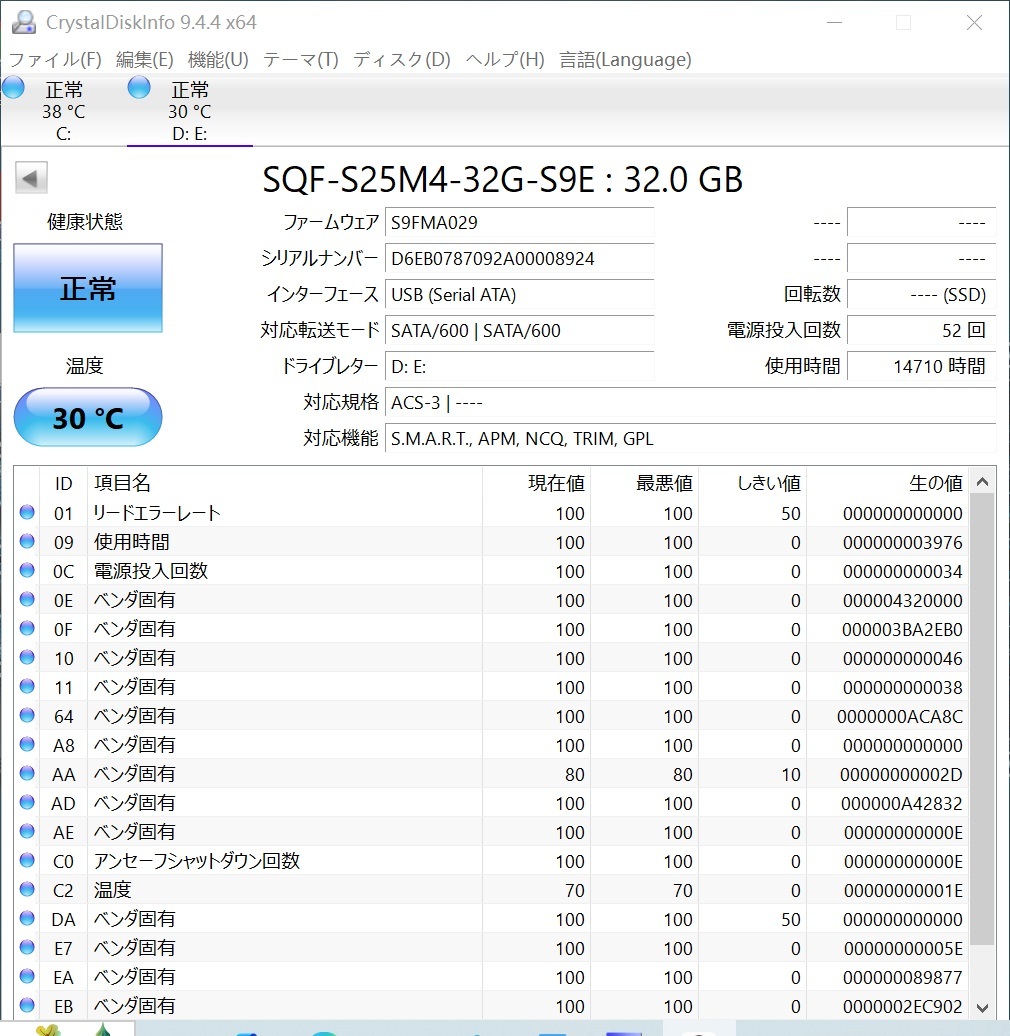Screen dimensions: 1010x1036
Task: Click the status dot beside the 温度 attribute
Action: [x=26, y=890]
